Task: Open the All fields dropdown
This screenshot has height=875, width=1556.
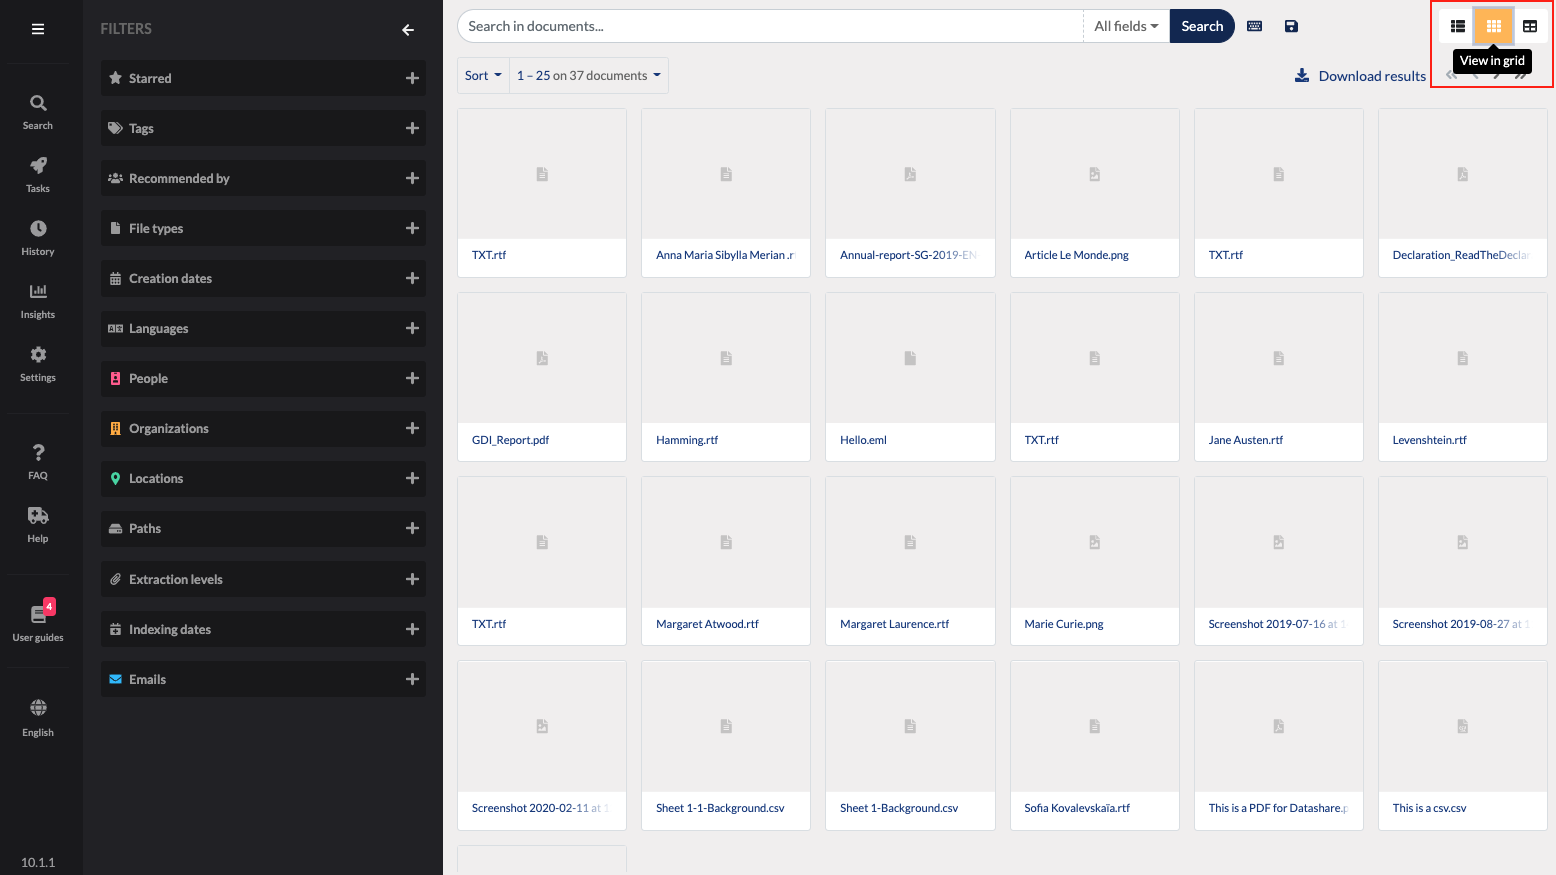Action: (1126, 26)
